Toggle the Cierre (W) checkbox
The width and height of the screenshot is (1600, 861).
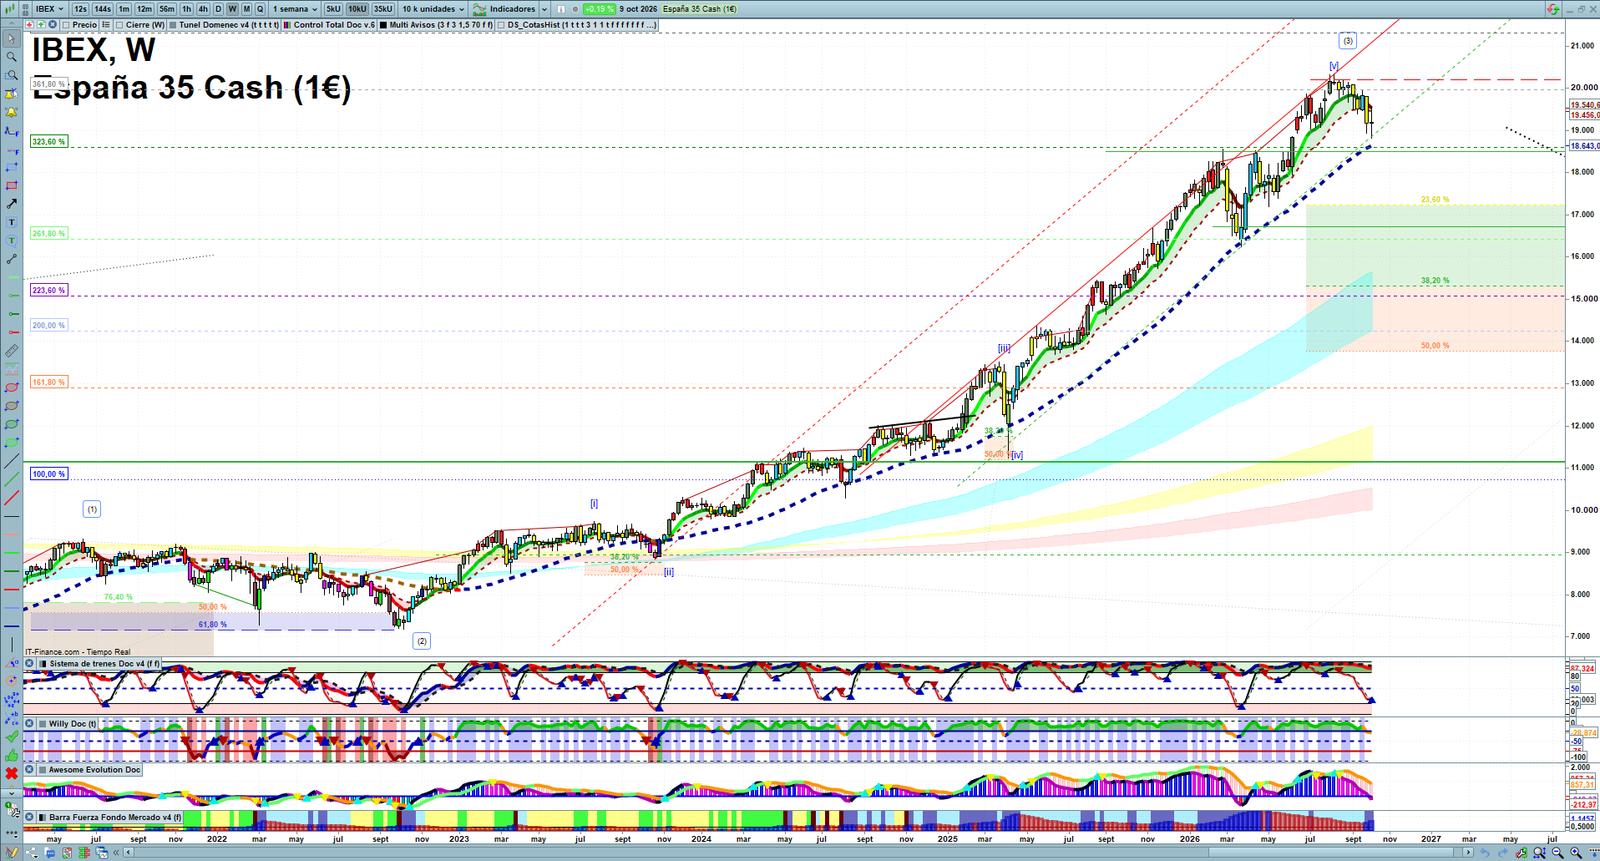(120, 25)
